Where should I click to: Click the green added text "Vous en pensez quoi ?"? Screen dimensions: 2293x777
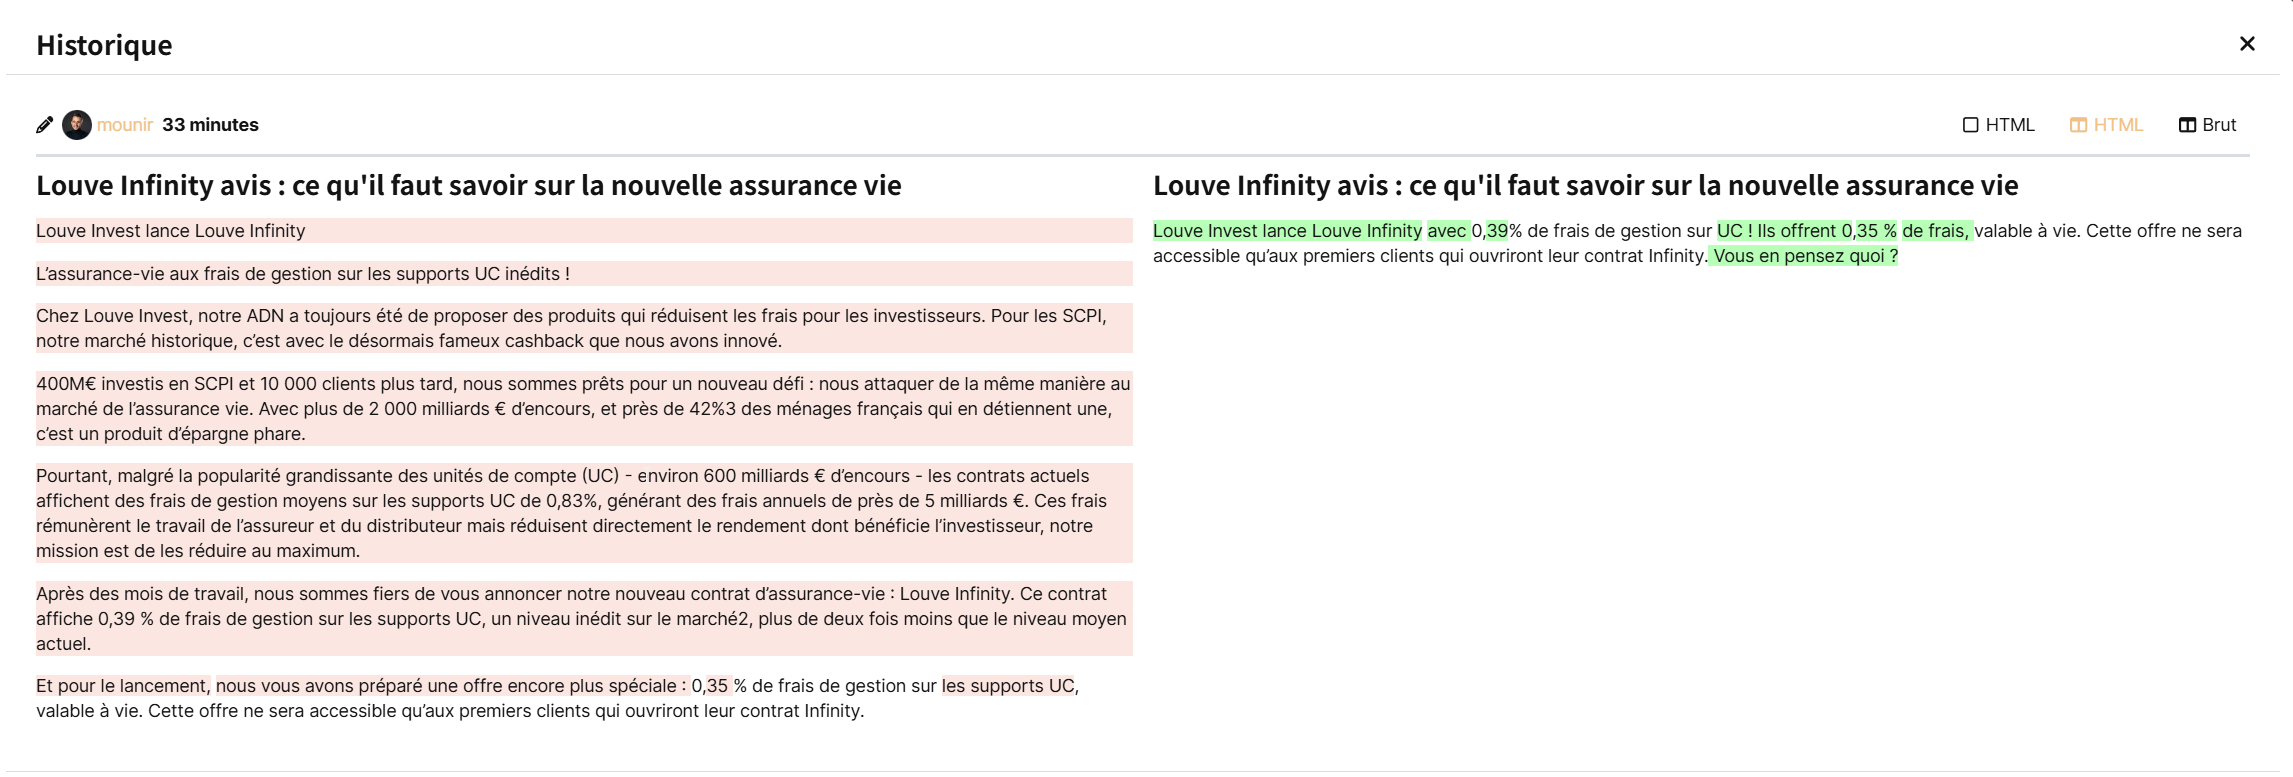click(1804, 256)
